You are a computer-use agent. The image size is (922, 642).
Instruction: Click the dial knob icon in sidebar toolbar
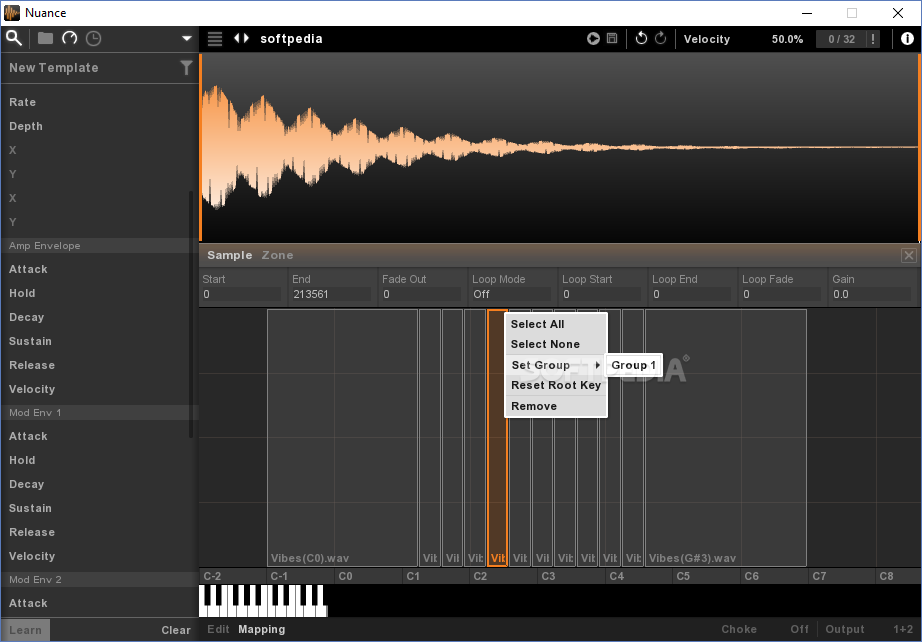pos(69,39)
